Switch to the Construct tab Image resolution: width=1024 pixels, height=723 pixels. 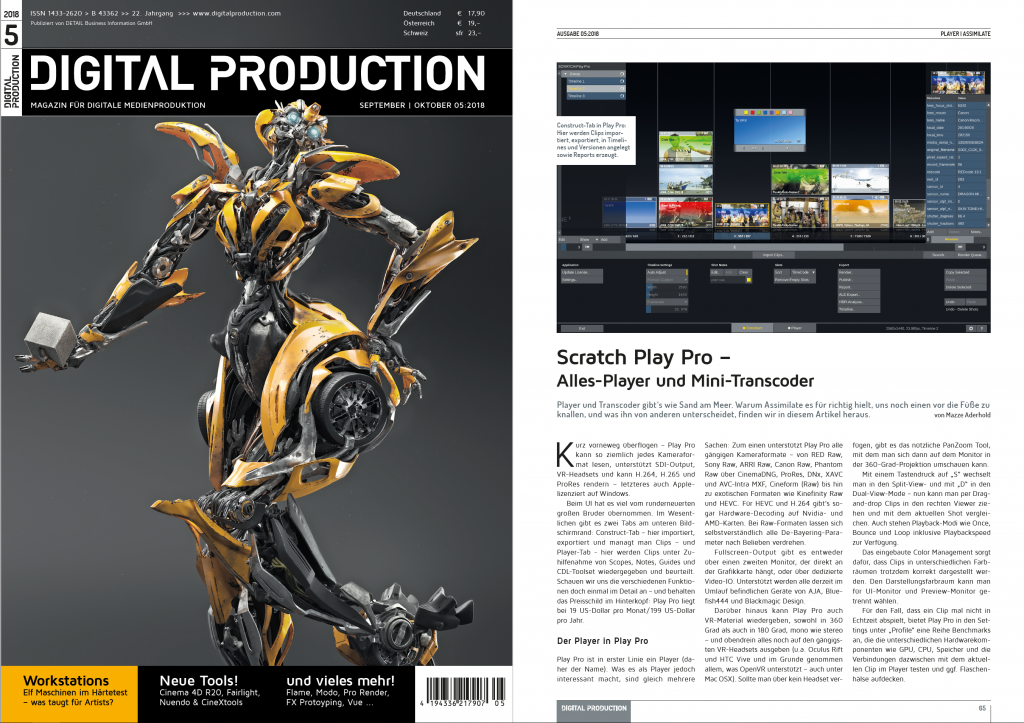pos(752,328)
